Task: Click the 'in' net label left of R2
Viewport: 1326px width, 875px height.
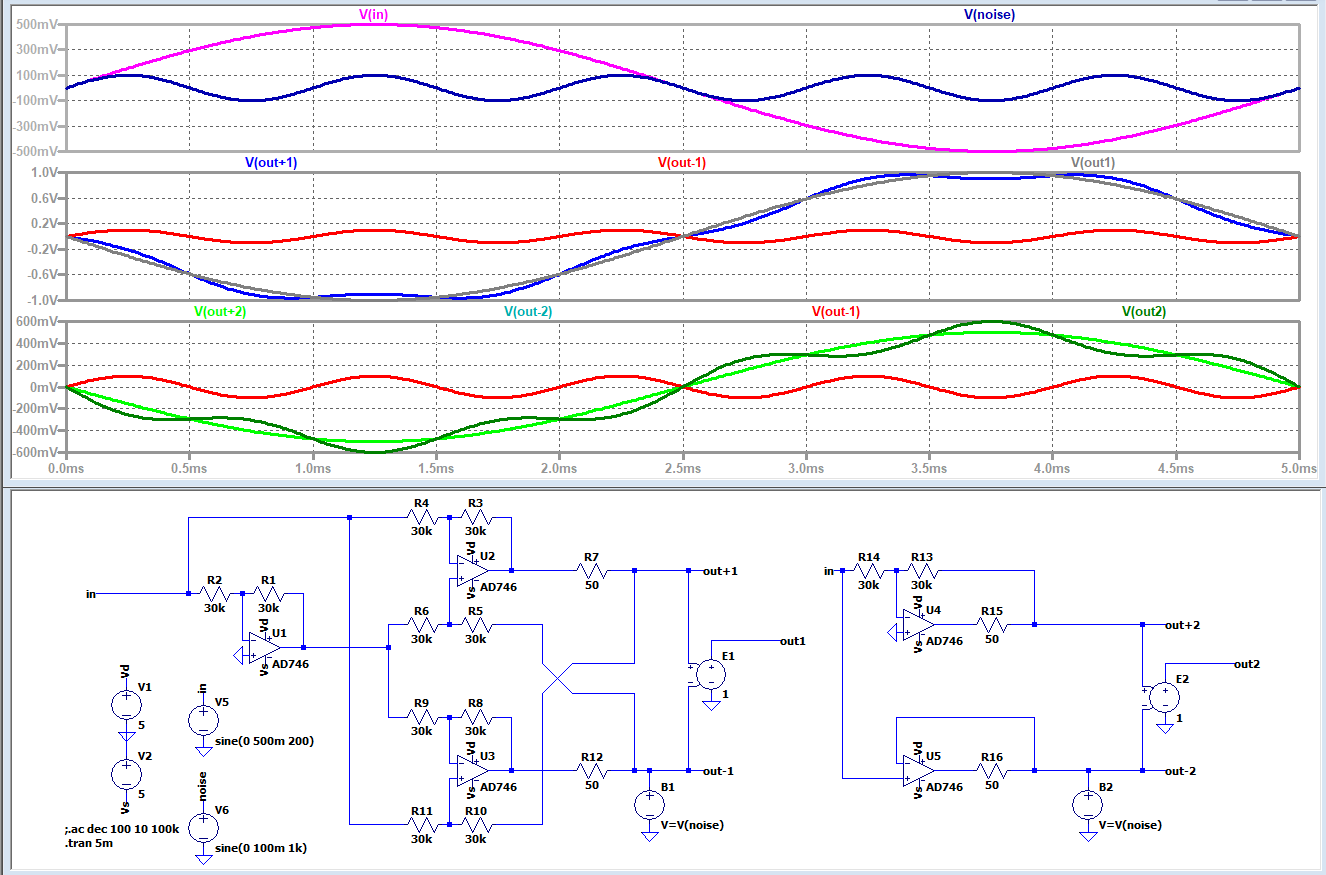Action: coord(91,593)
